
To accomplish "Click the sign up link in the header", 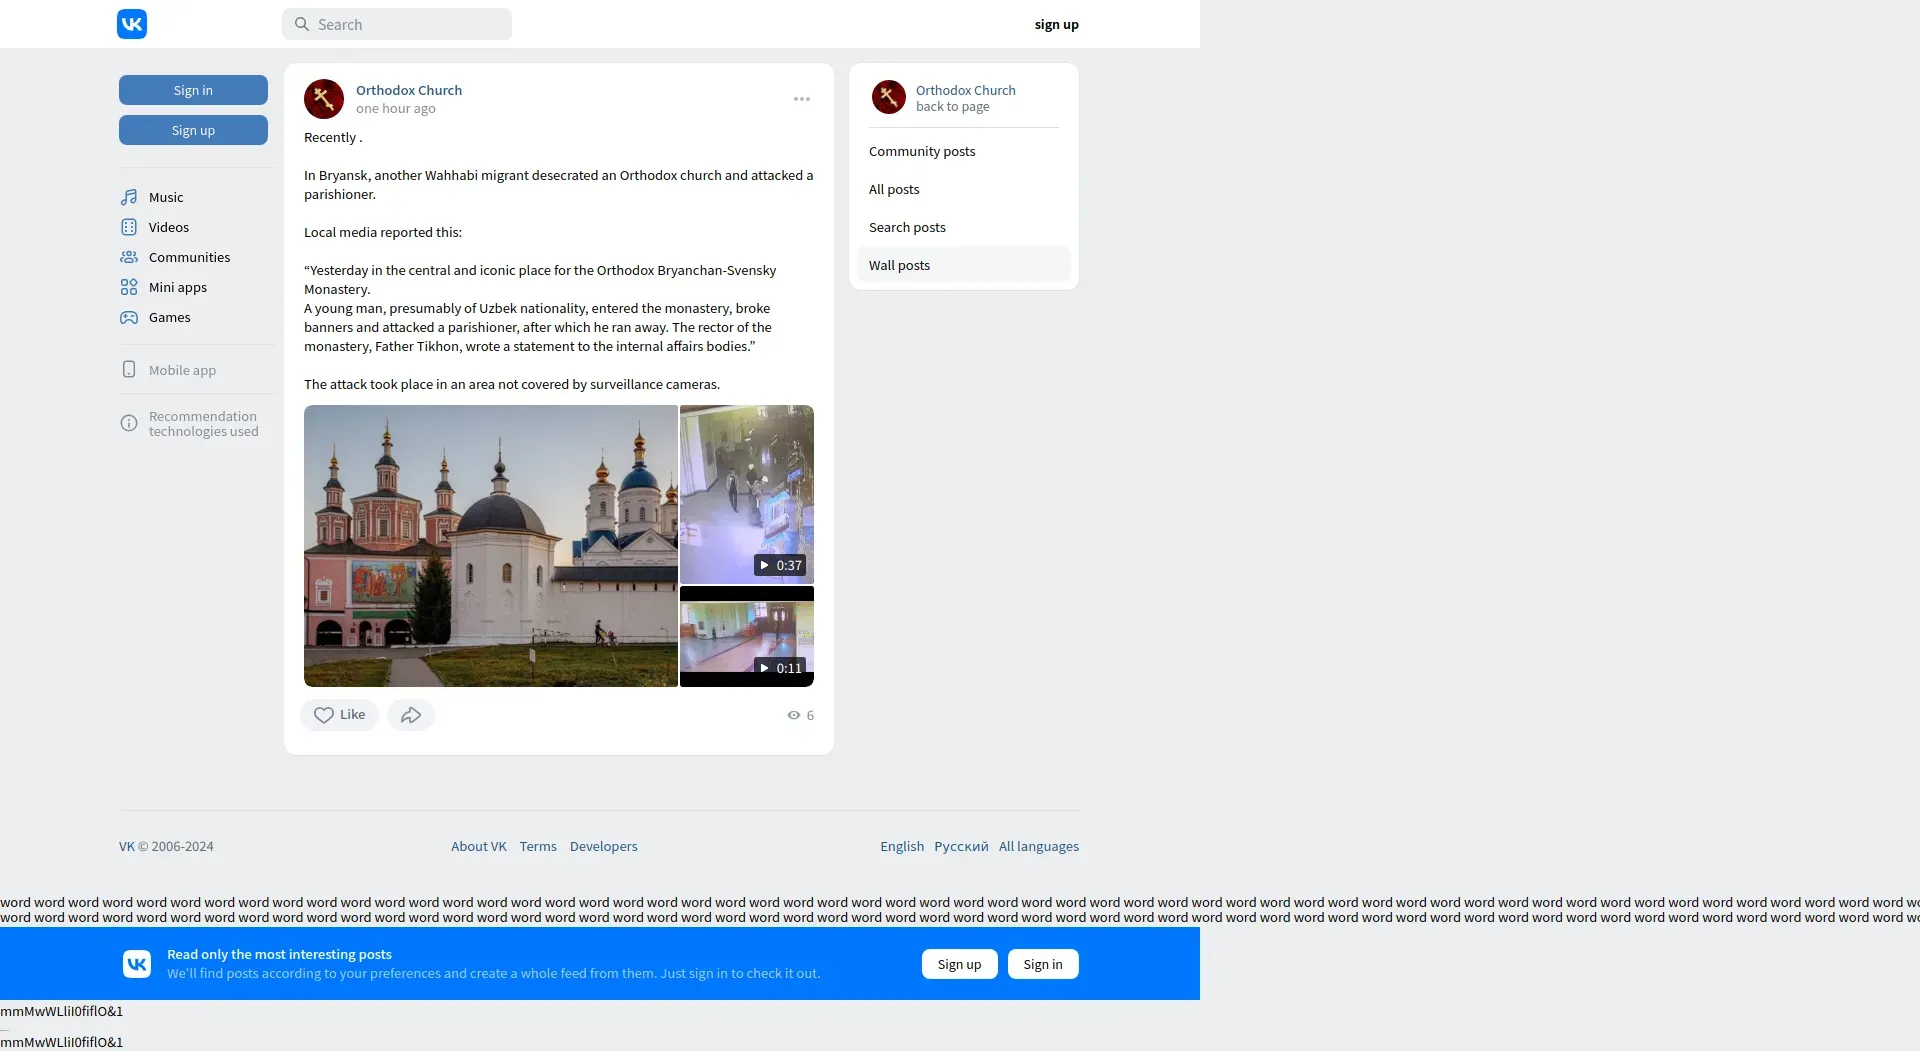I will (1057, 24).
